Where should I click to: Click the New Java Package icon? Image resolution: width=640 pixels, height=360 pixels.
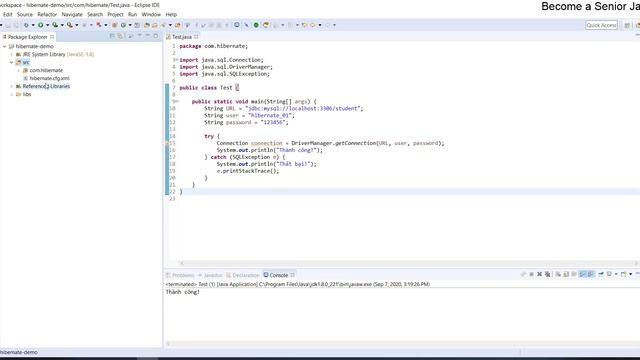[114, 25]
